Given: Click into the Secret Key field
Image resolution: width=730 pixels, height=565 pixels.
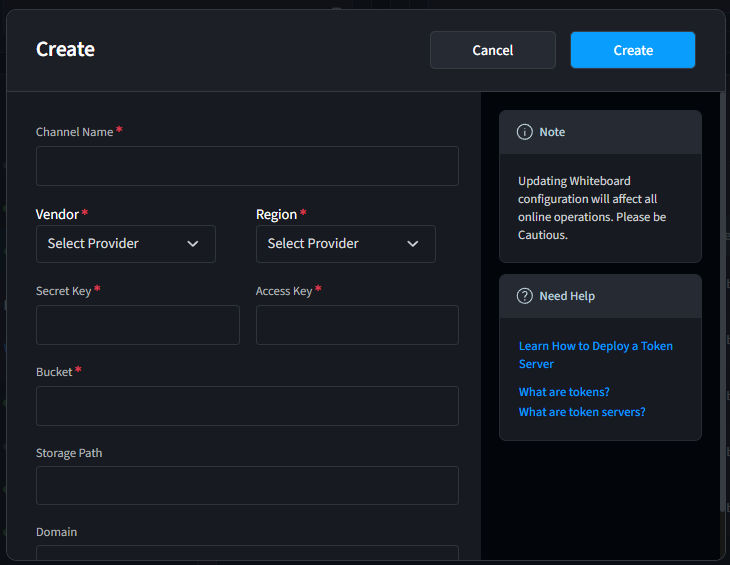Looking at the screenshot, I should coord(138,325).
